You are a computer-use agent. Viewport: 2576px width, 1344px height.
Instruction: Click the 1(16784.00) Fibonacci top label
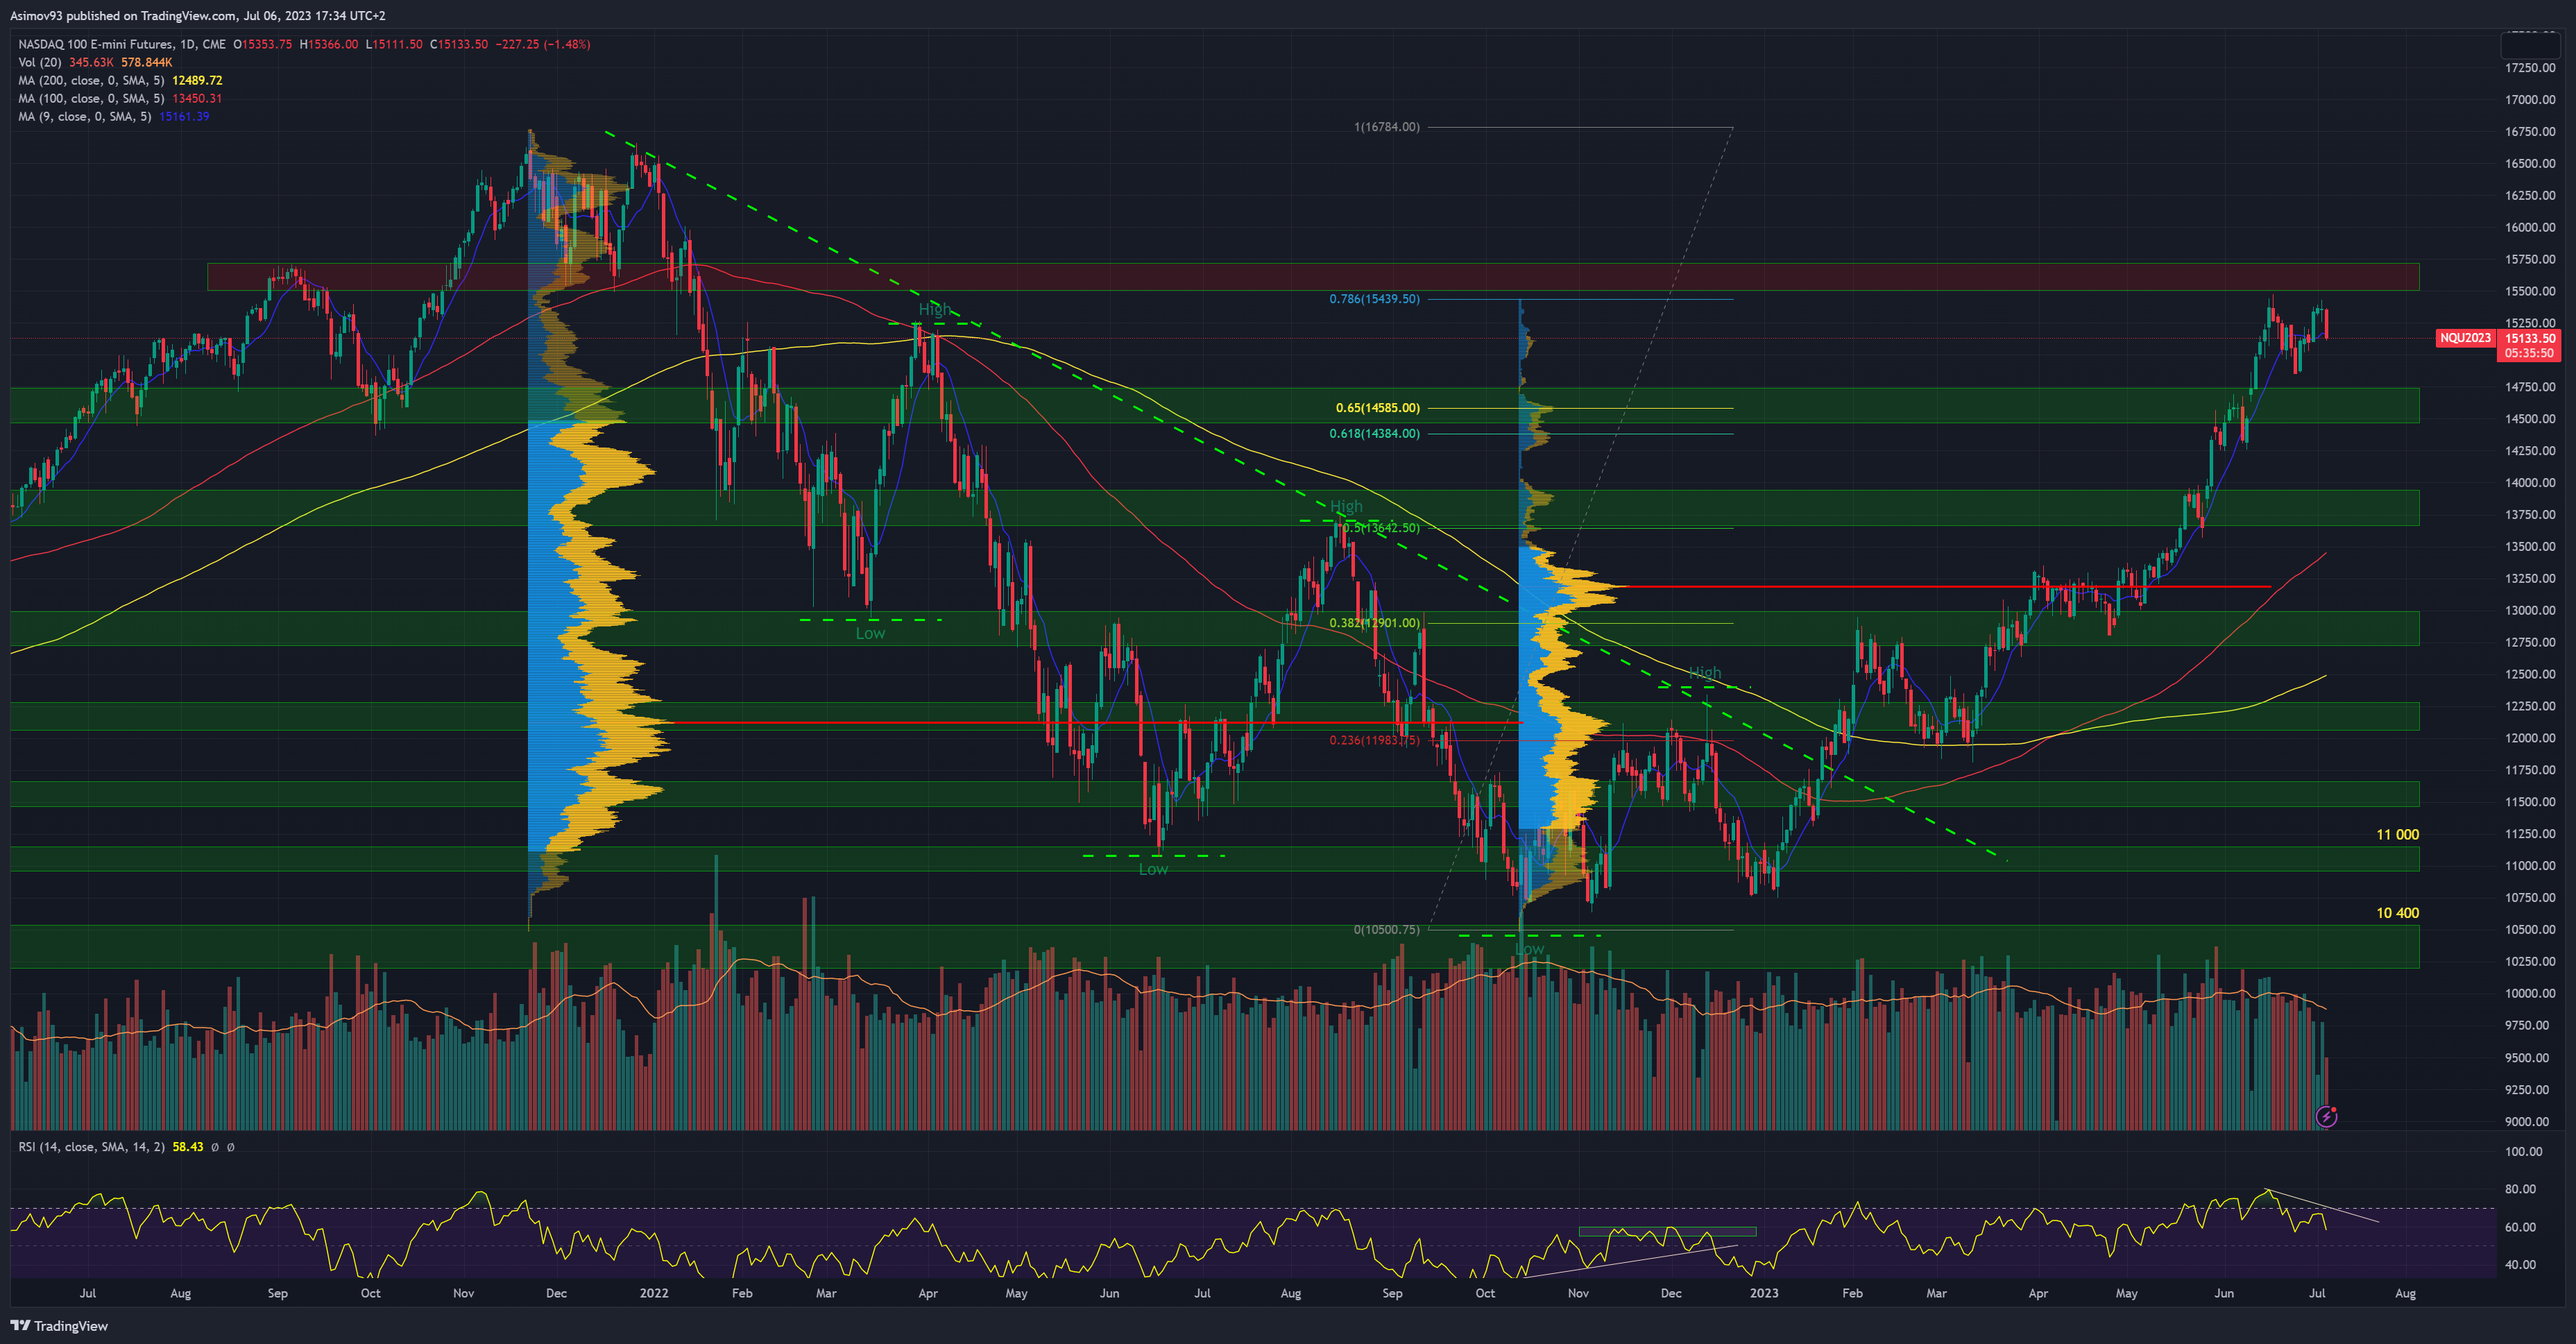click(x=1386, y=127)
